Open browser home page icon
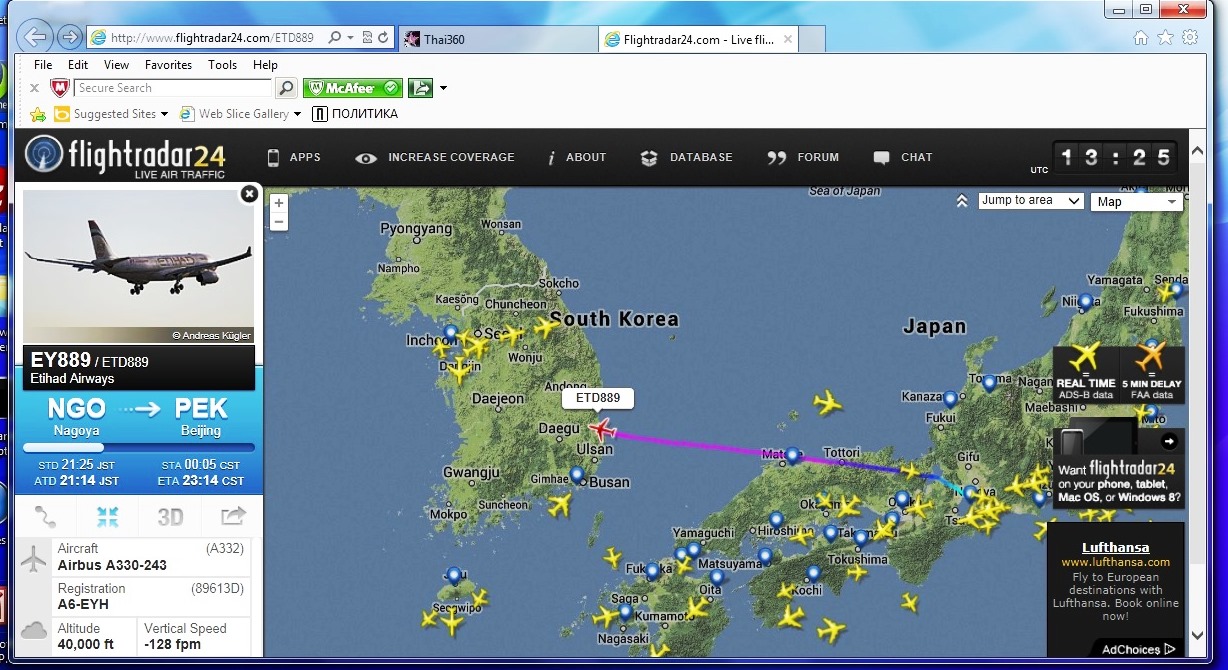This screenshot has width=1228, height=670. [x=1141, y=37]
